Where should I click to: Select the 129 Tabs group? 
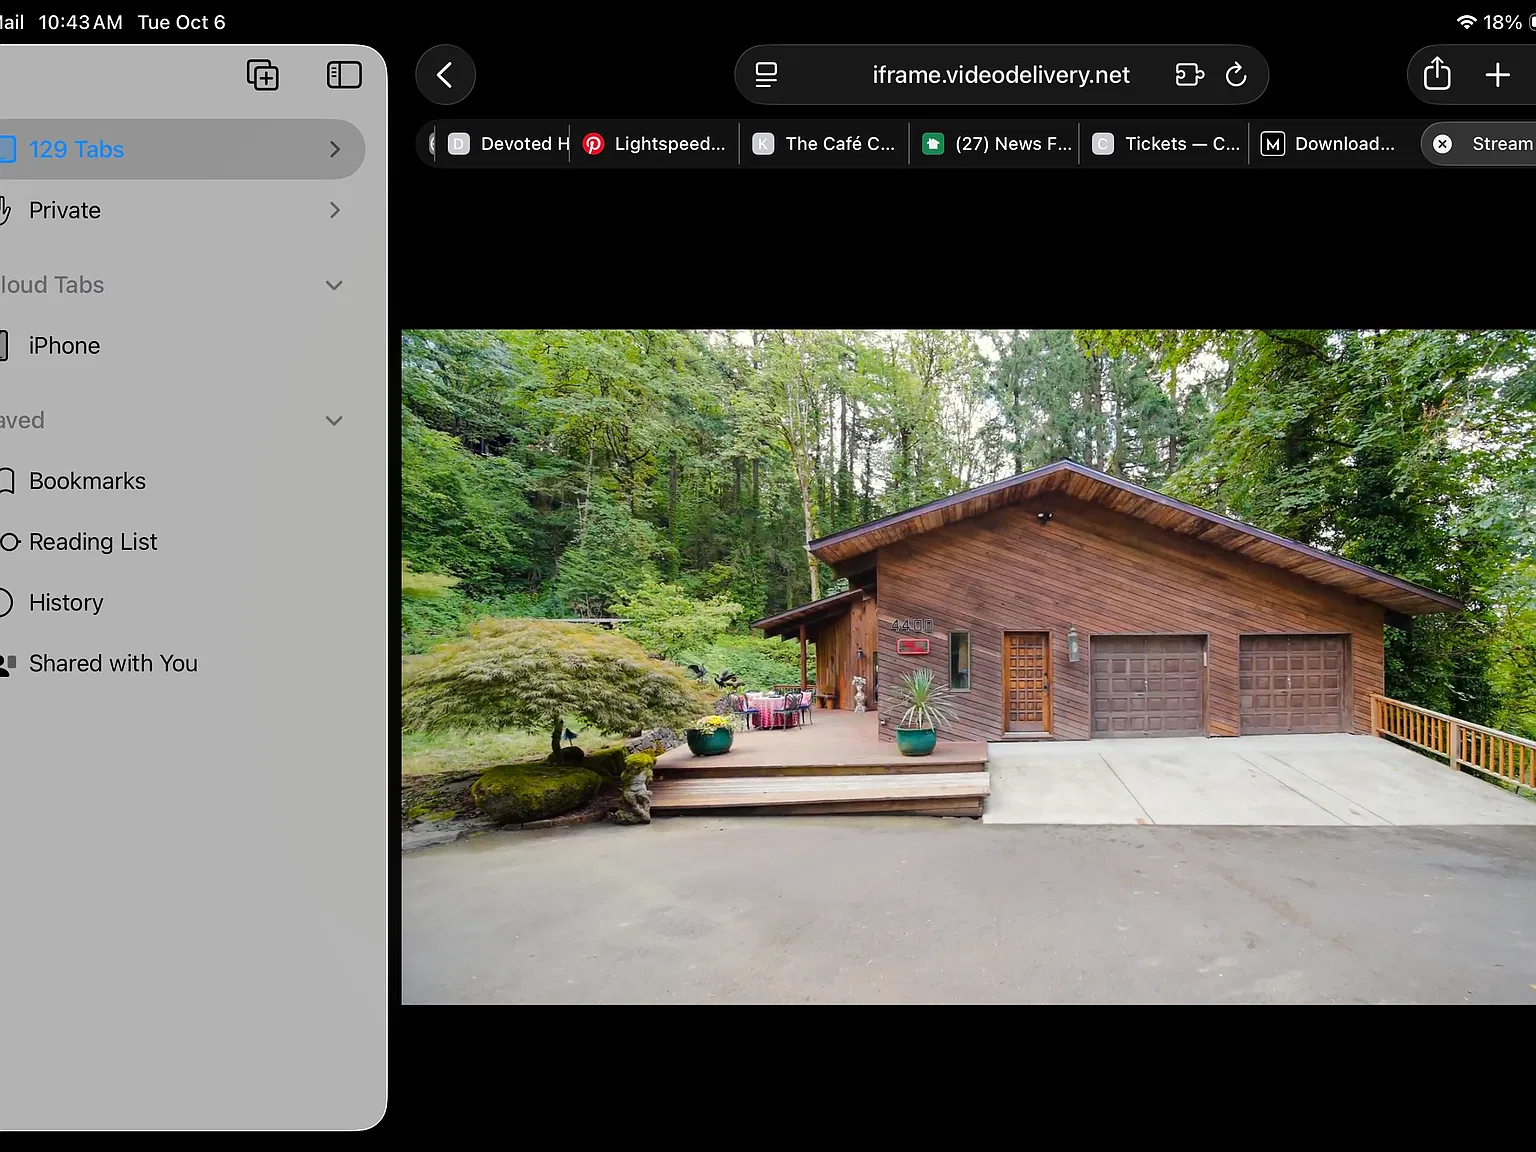[x=181, y=149]
